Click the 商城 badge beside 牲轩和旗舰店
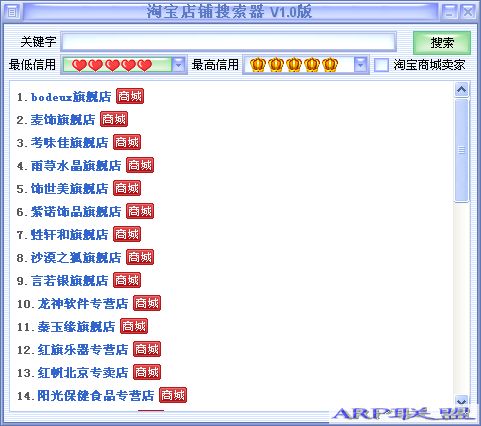 [x=127, y=234]
